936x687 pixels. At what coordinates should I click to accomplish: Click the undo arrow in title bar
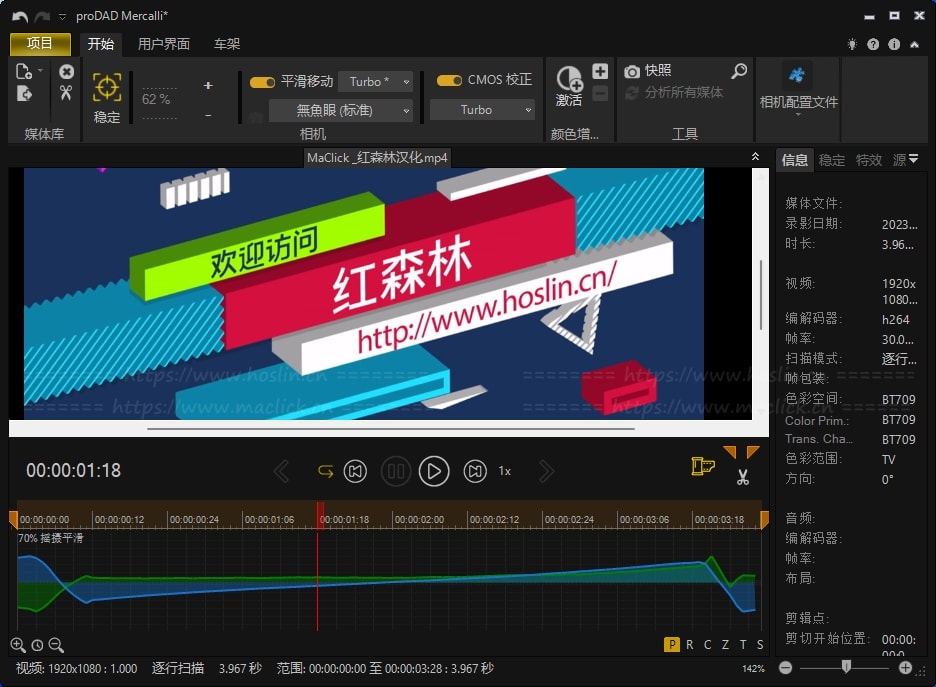[20, 17]
